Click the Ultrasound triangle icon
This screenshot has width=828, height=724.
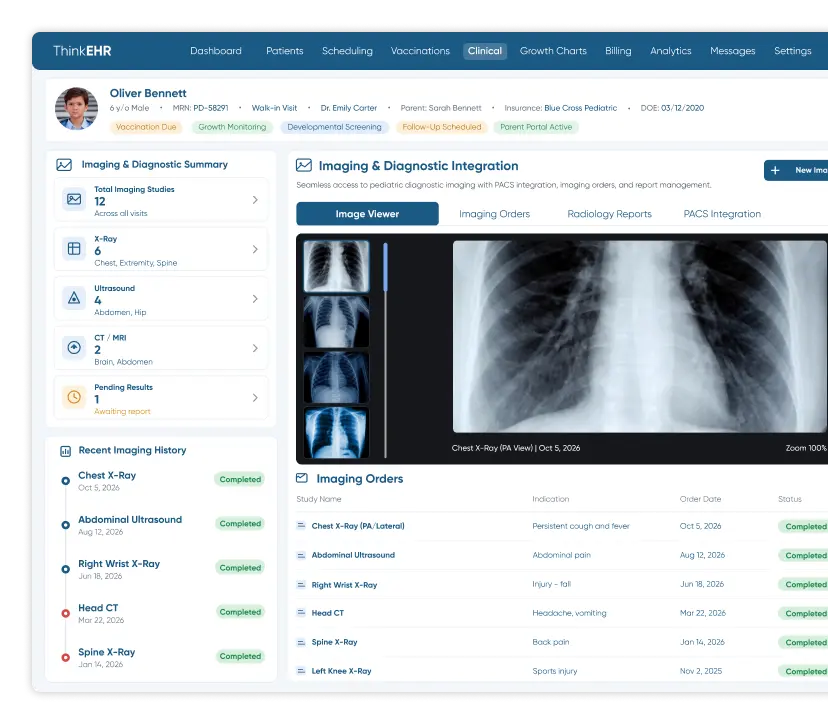74,298
